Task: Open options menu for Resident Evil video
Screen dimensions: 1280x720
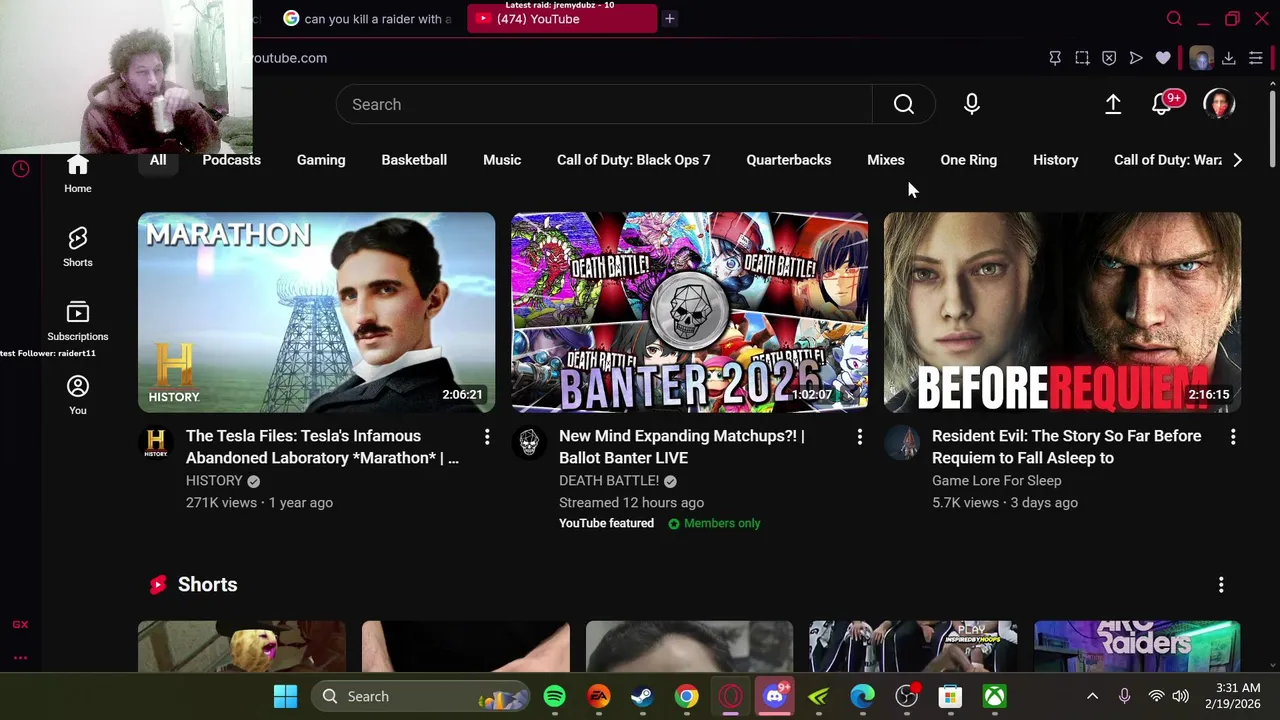Action: pos(1233,437)
